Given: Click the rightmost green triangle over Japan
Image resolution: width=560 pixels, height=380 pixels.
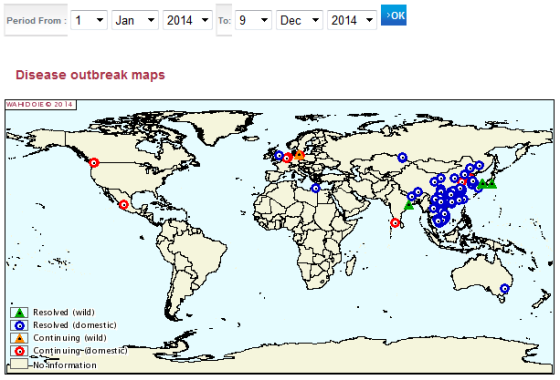Looking at the screenshot, I should pos(492,184).
